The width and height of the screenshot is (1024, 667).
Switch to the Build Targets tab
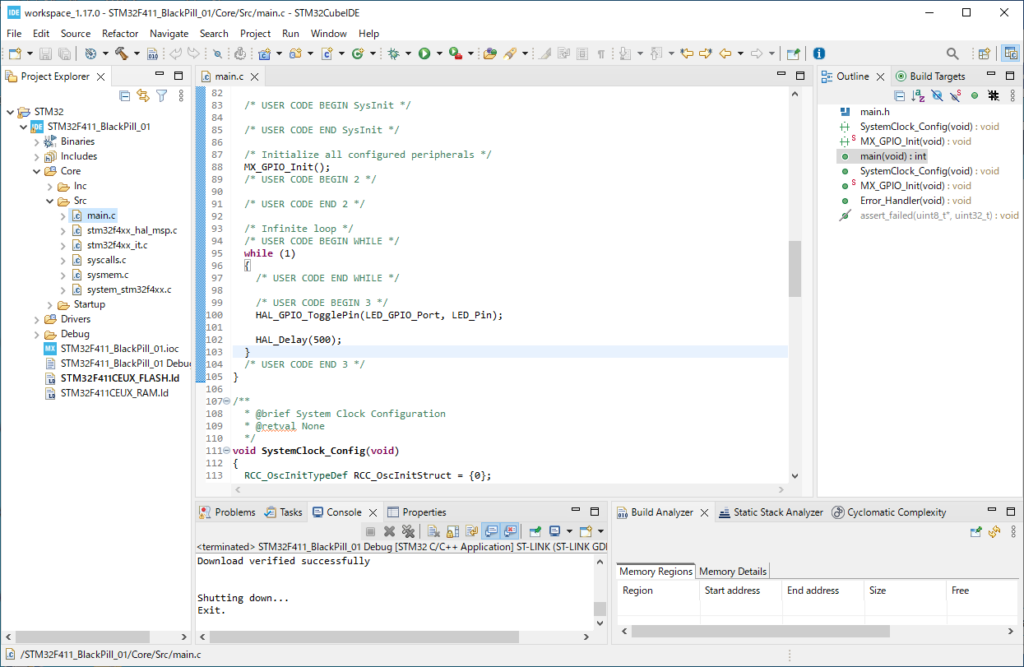click(x=930, y=76)
